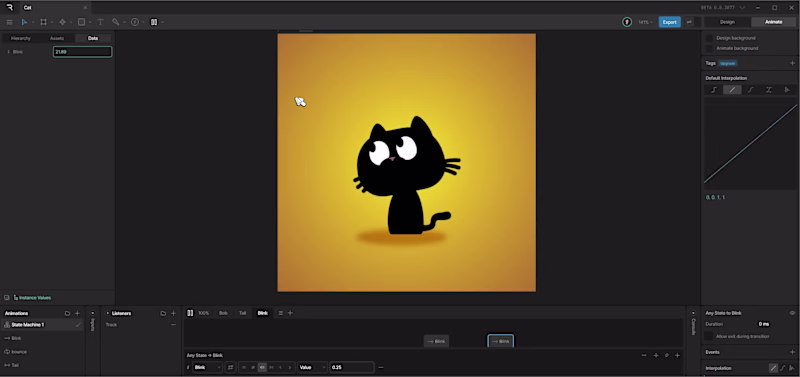Add an event in Events section
This screenshot has width=800, height=377.
click(792, 352)
